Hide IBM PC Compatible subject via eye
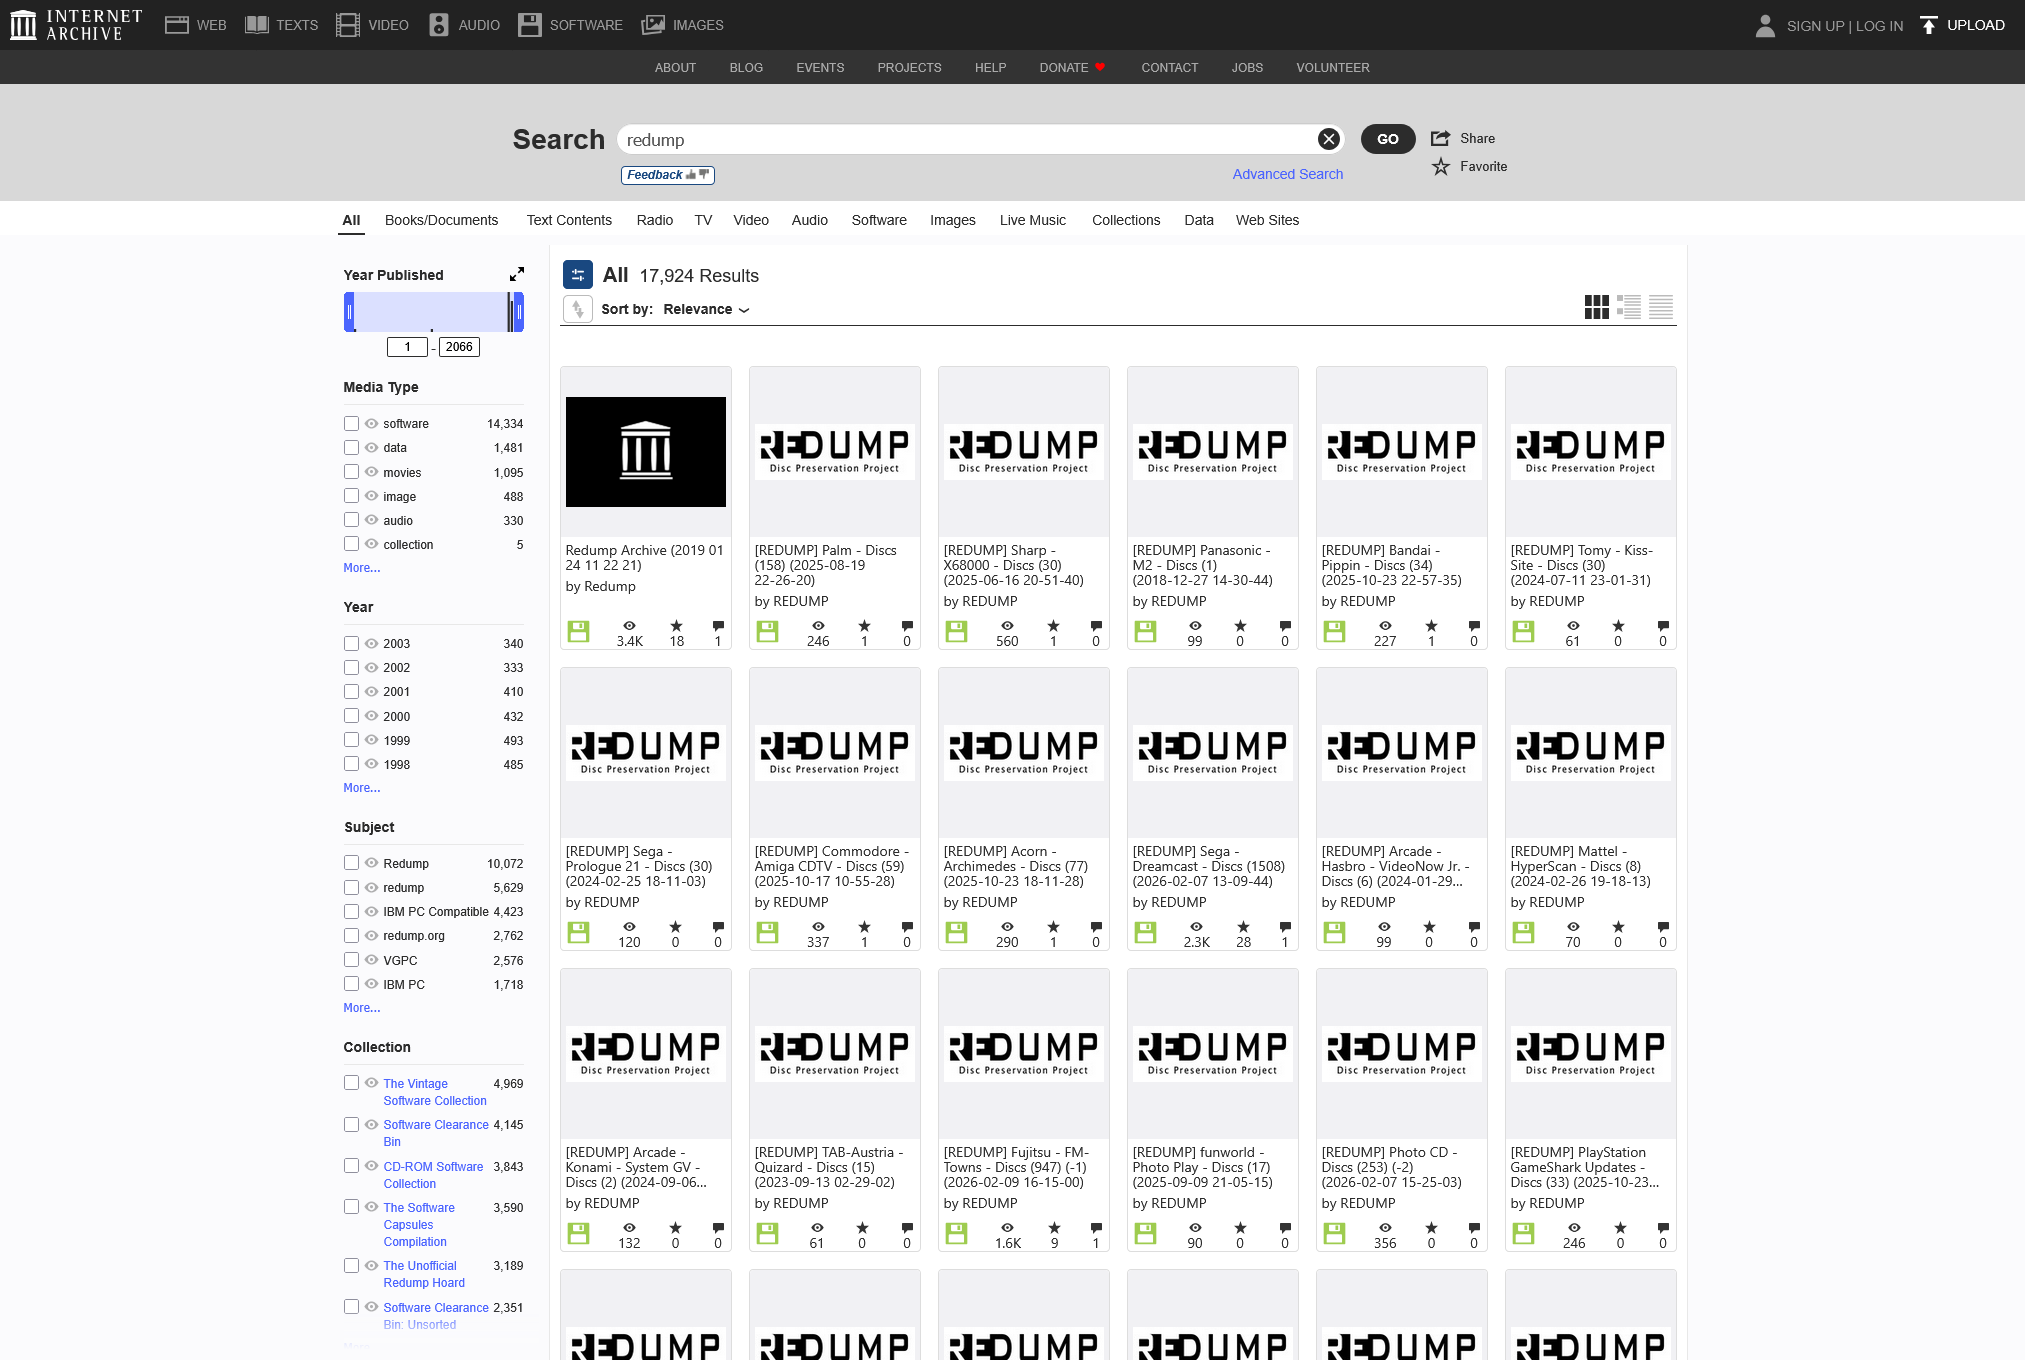This screenshot has width=2025, height=1360. [x=371, y=911]
